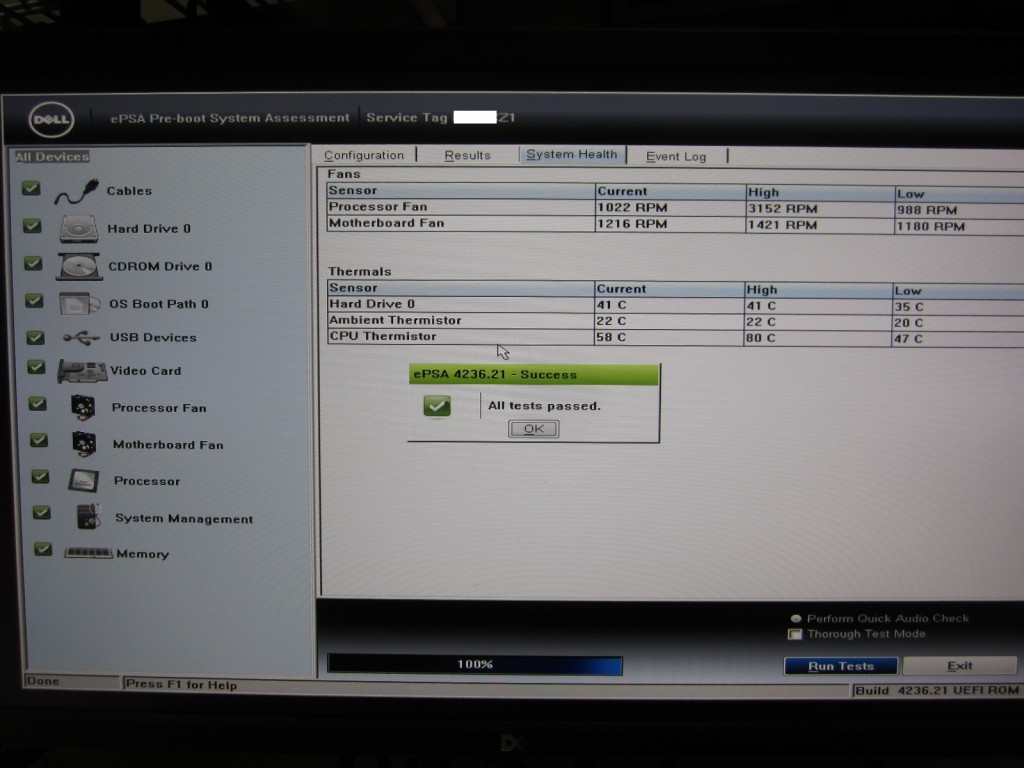Switch to the Configuration tab

point(364,156)
